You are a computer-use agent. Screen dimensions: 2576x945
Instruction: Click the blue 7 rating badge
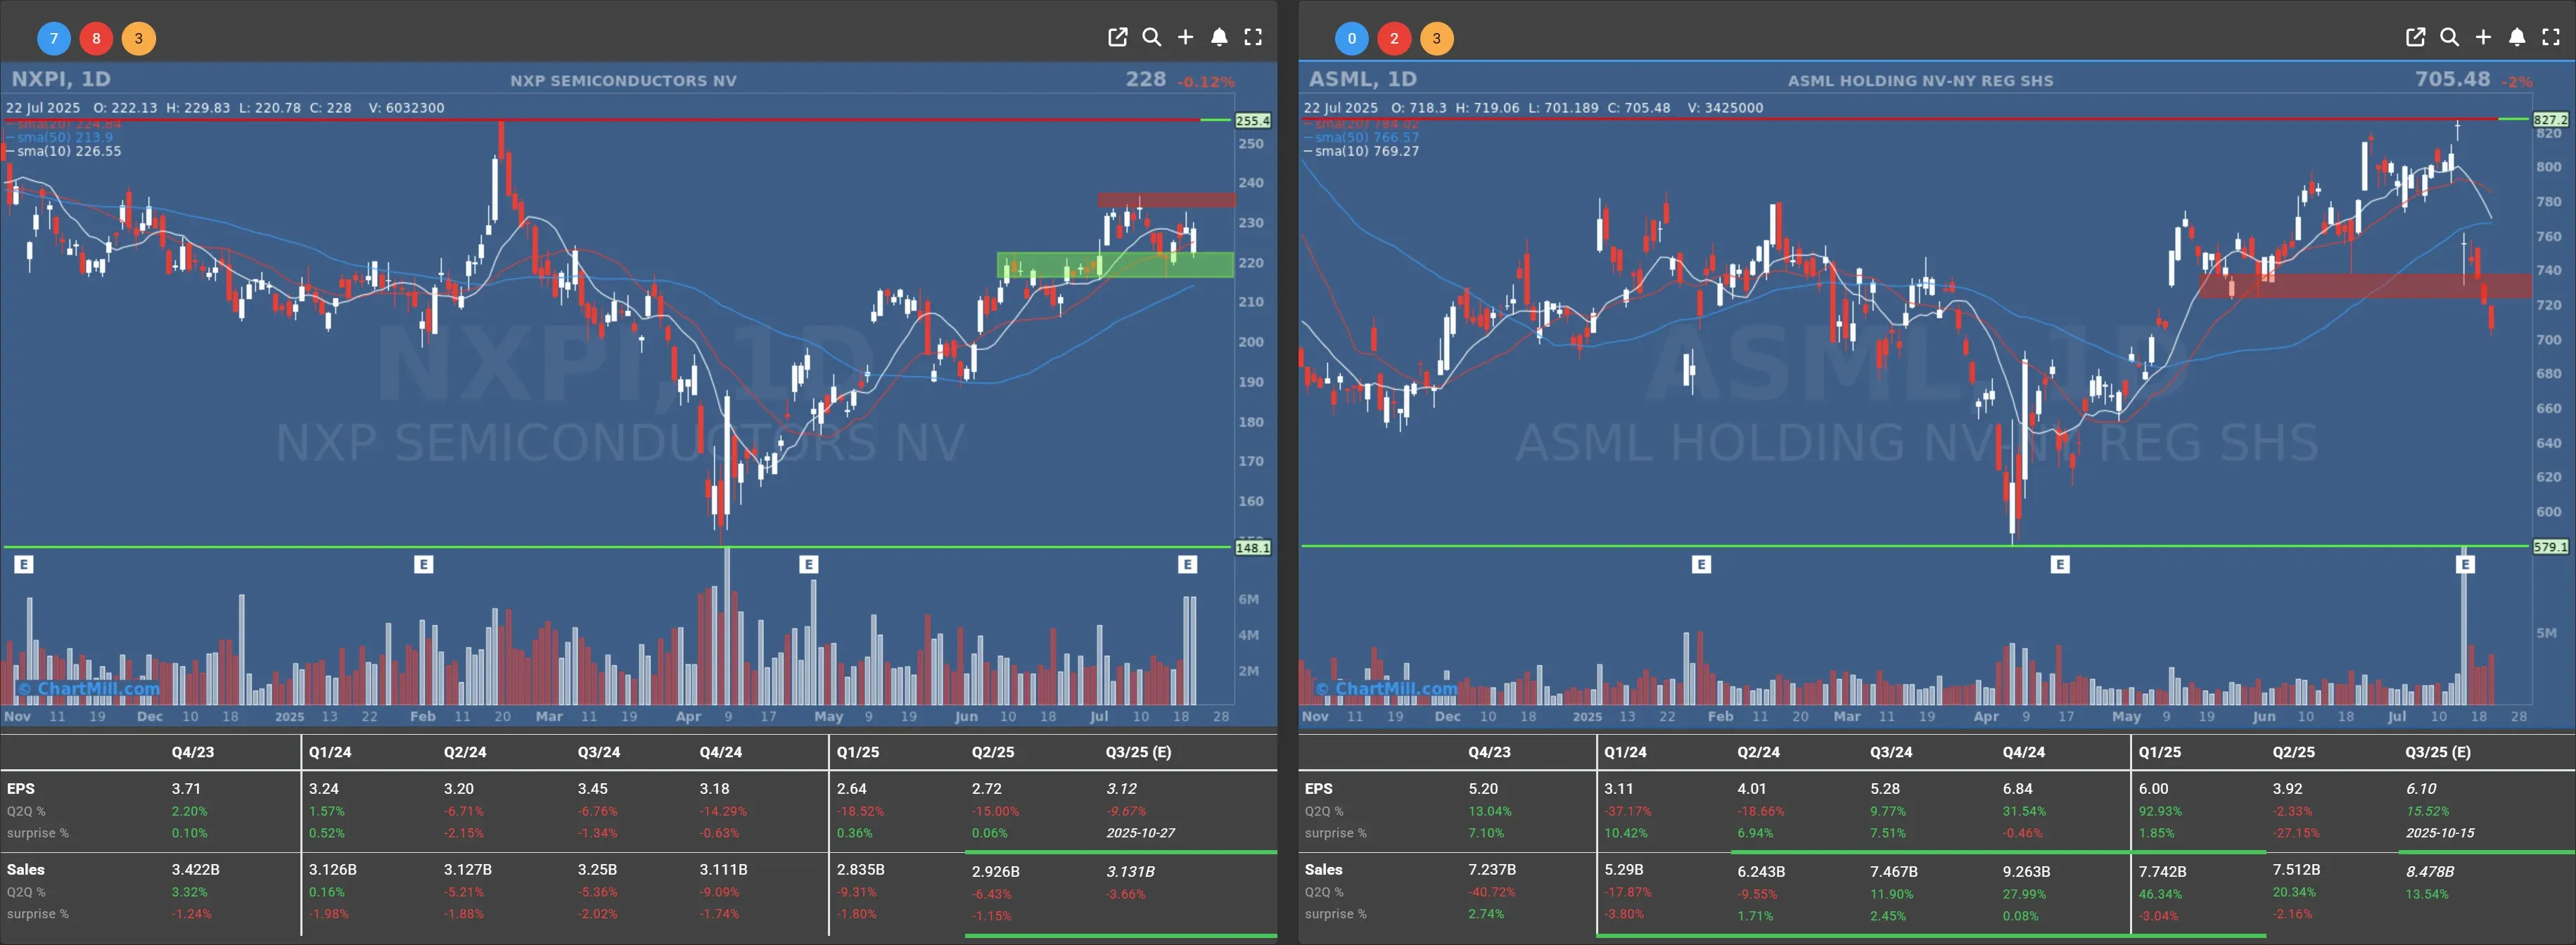(x=54, y=39)
